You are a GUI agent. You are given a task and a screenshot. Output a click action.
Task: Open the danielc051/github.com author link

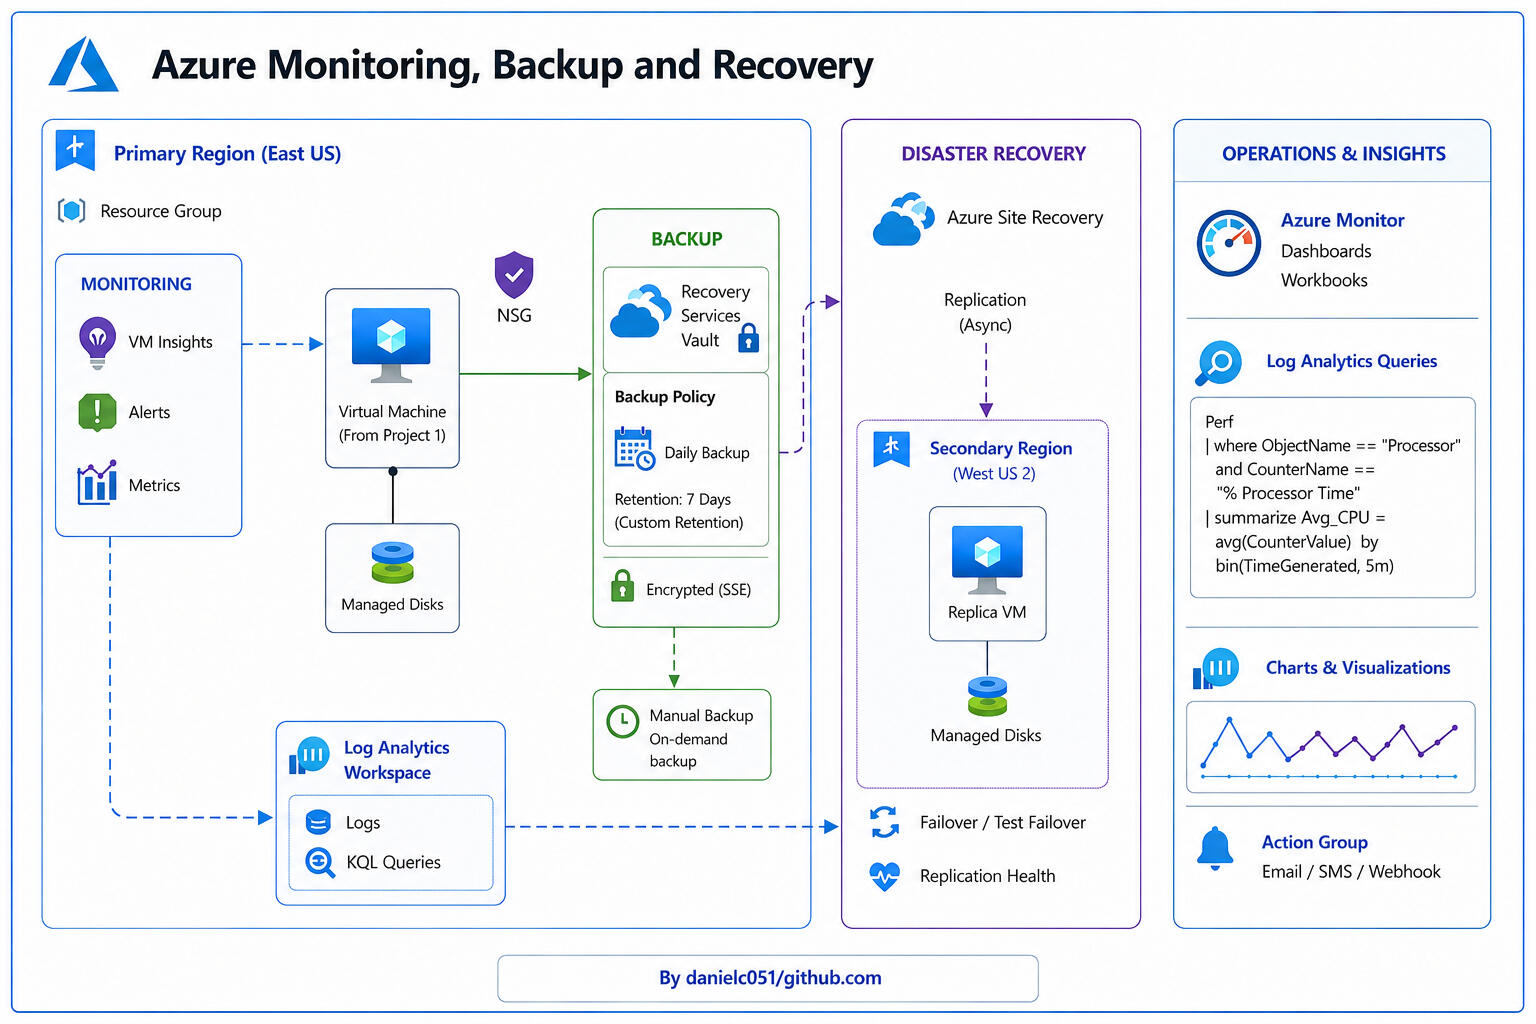click(x=770, y=978)
